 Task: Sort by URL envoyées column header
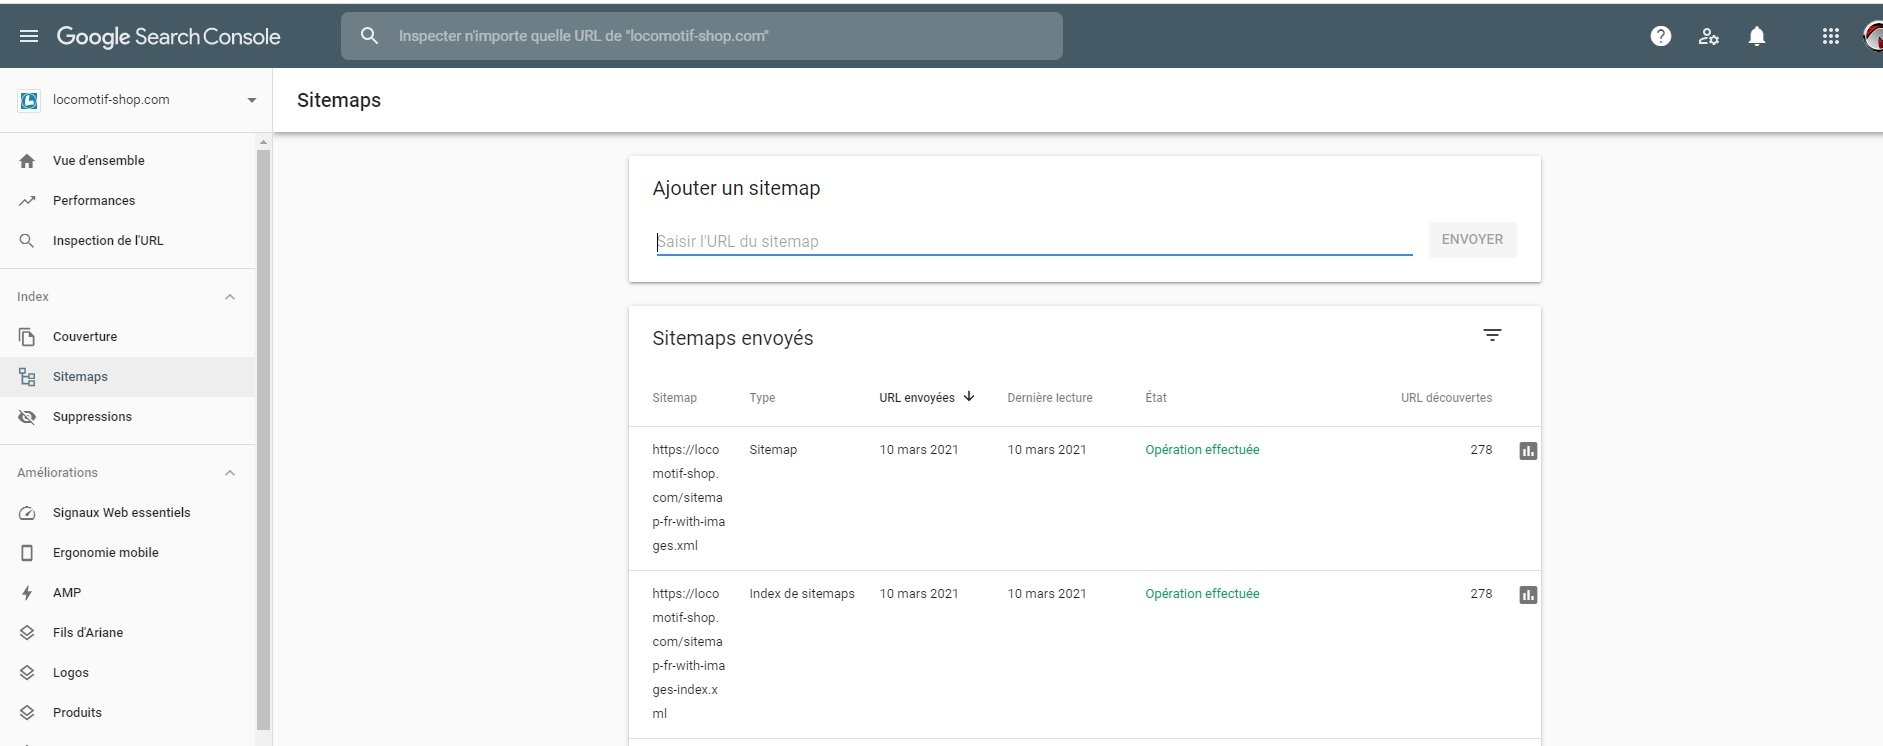point(917,398)
